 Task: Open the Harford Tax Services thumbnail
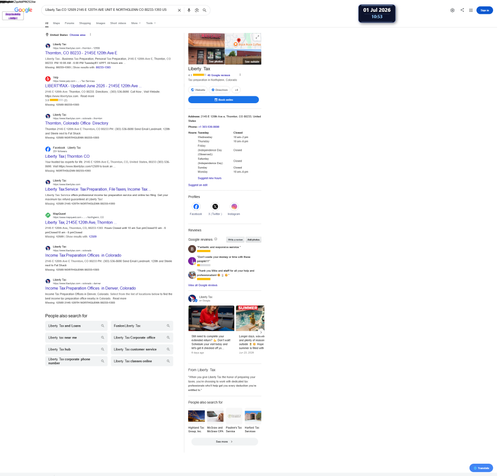[253, 416]
